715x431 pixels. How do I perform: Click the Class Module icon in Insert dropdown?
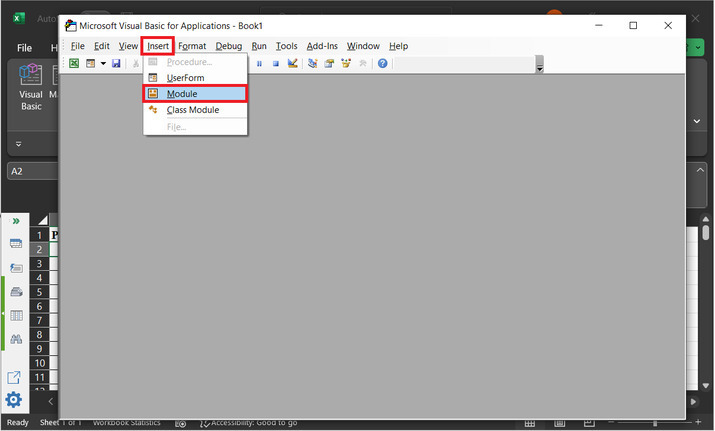[x=153, y=109]
